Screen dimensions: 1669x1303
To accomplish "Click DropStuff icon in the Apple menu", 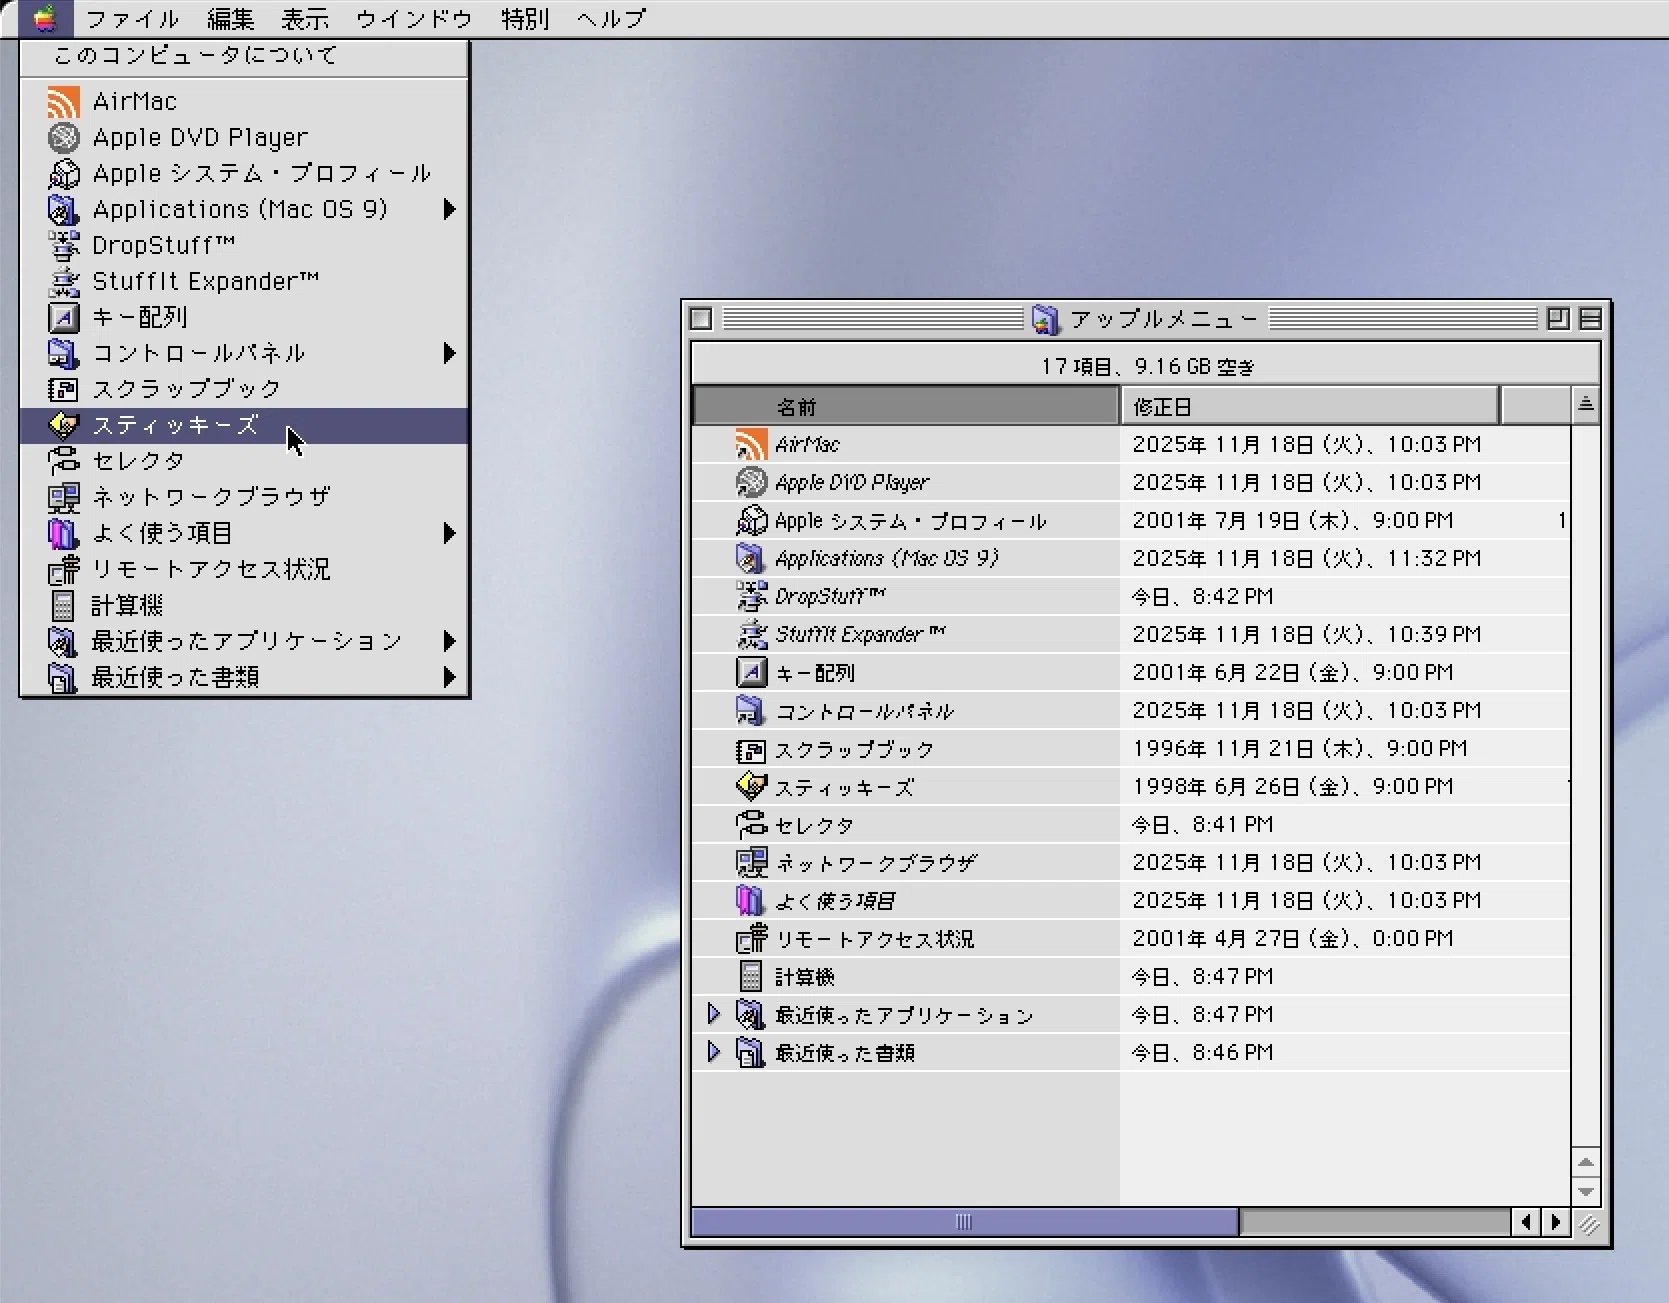I will point(63,246).
